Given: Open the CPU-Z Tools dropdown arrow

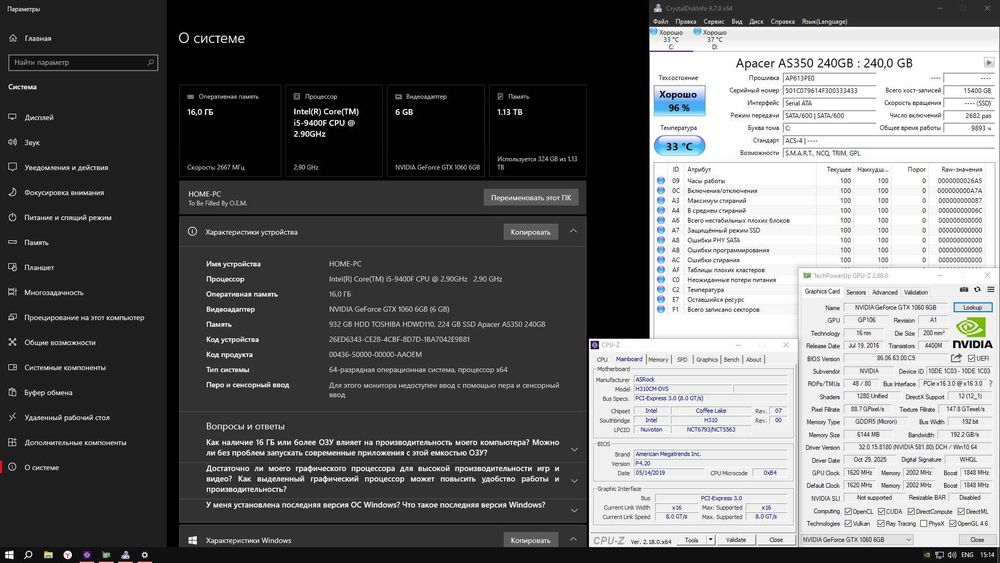Looking at the screenshot, I should 710,539.
